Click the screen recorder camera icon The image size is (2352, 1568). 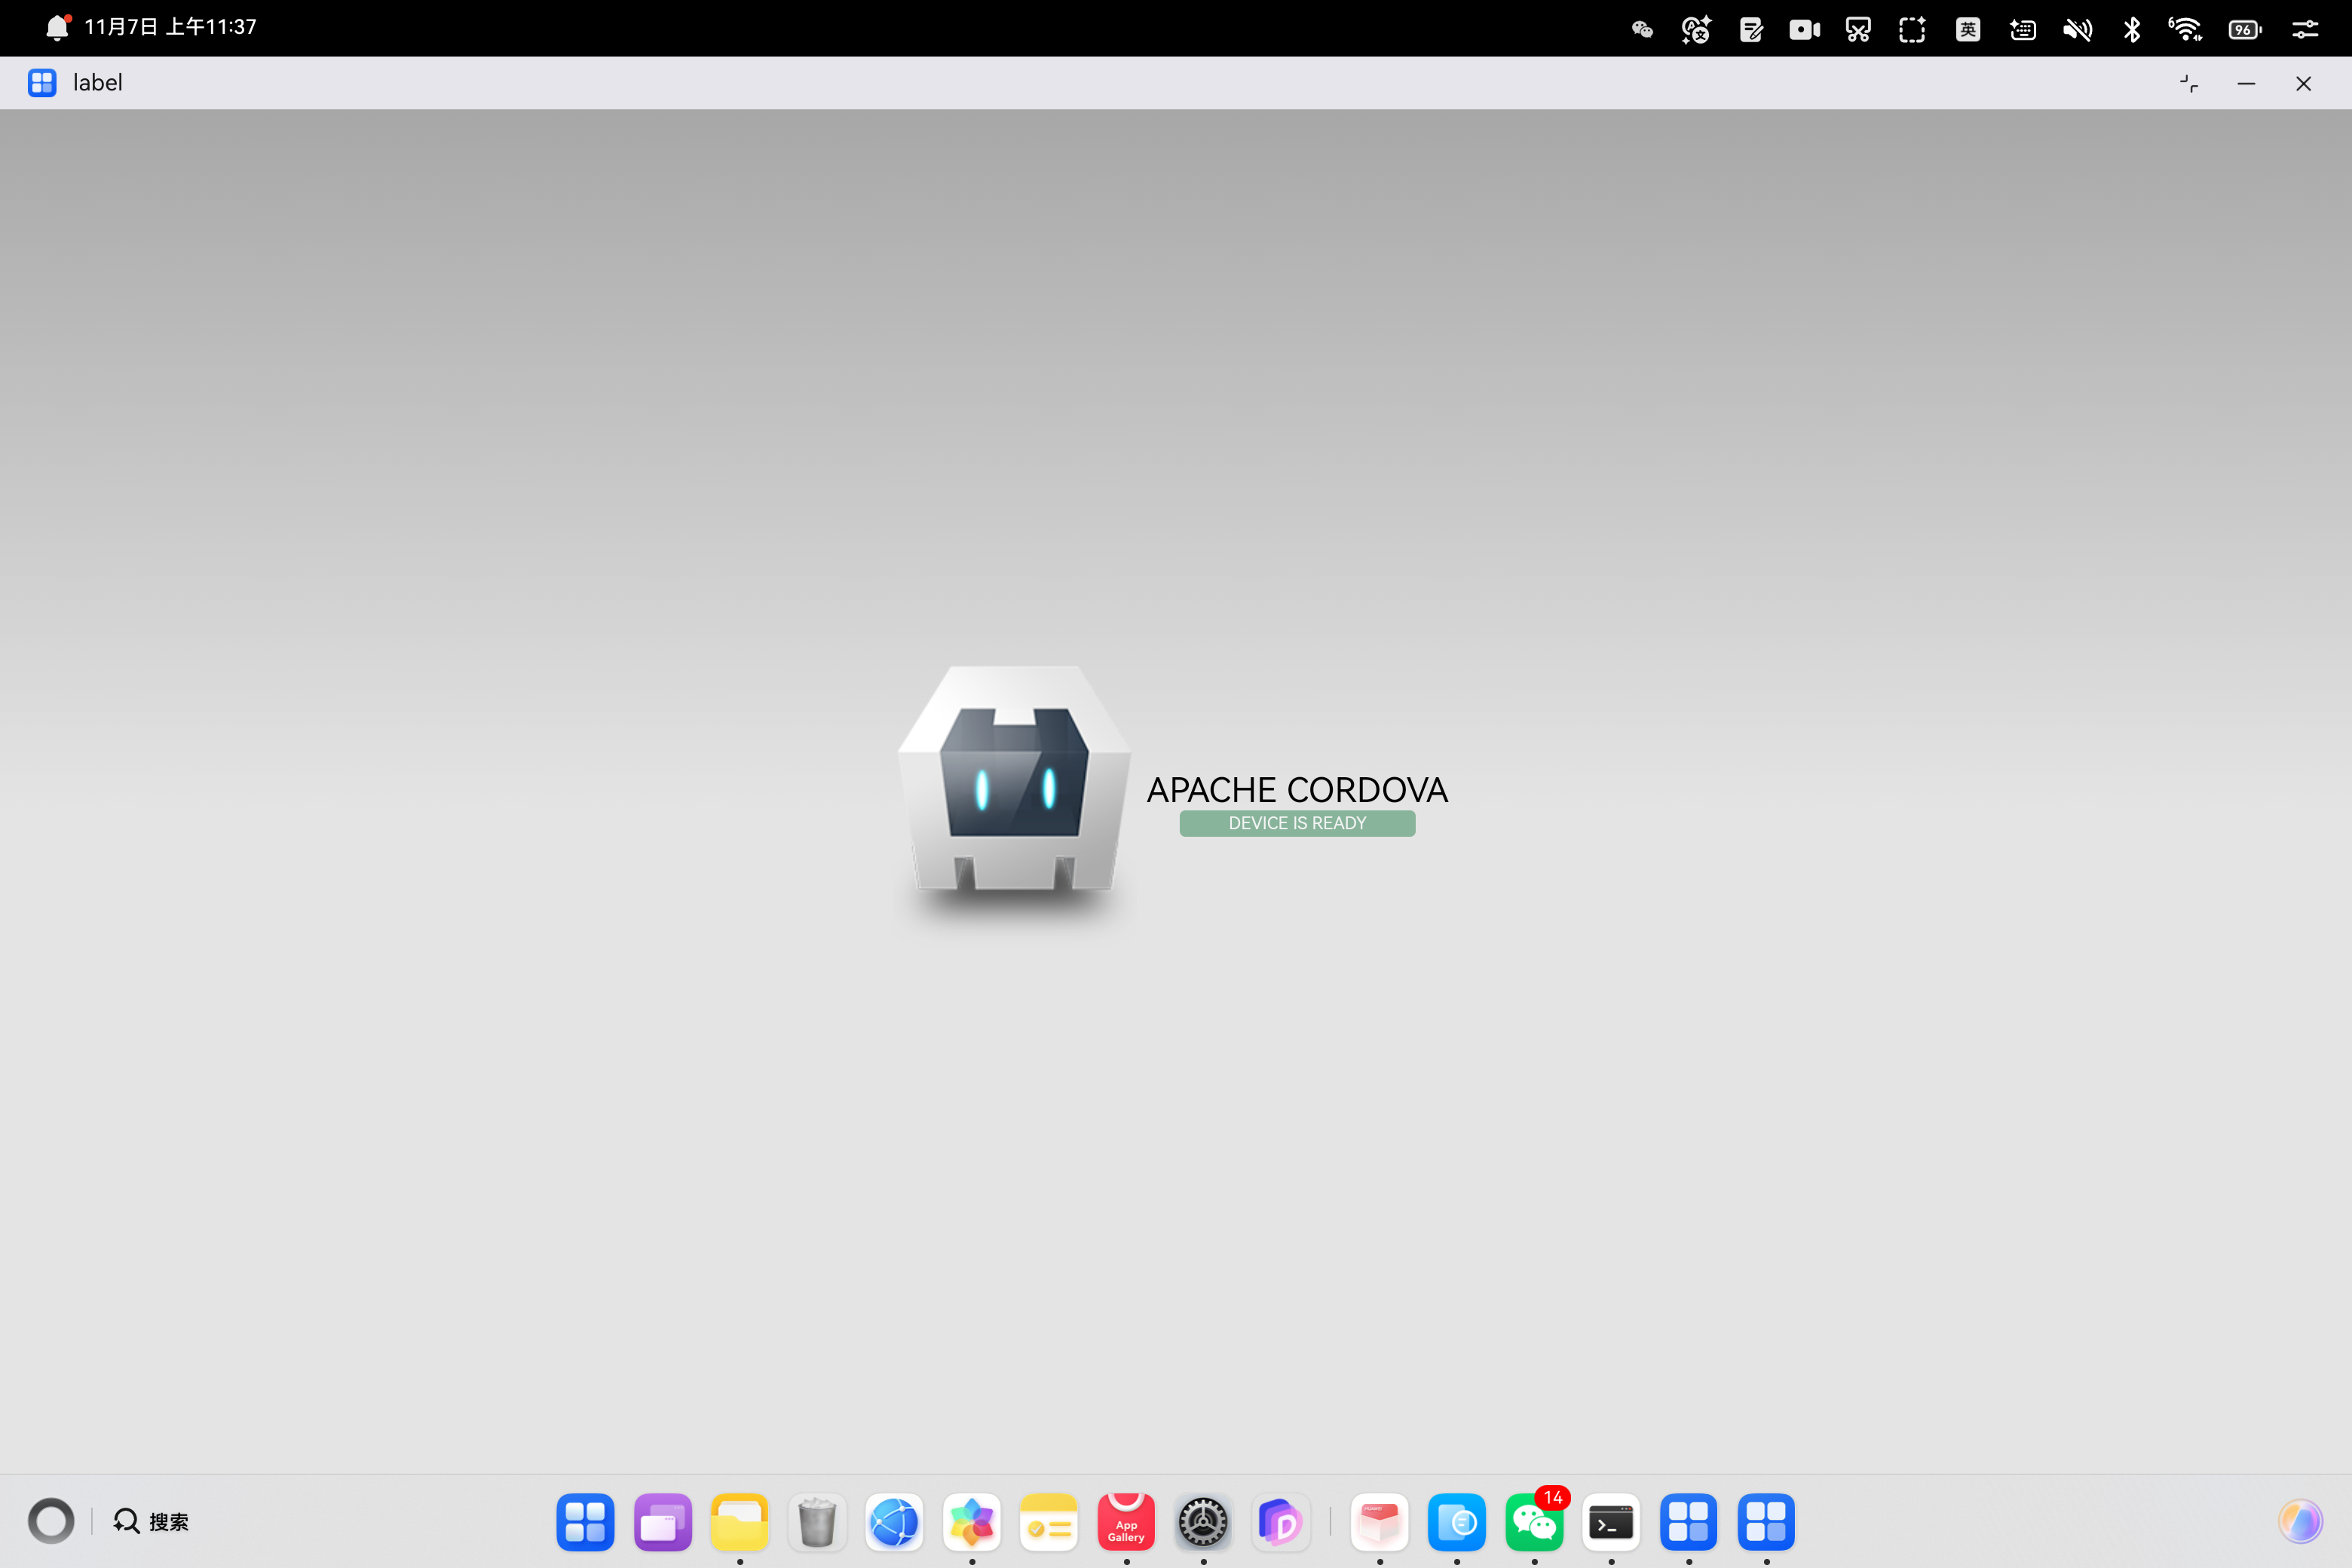click(1804, 29)
